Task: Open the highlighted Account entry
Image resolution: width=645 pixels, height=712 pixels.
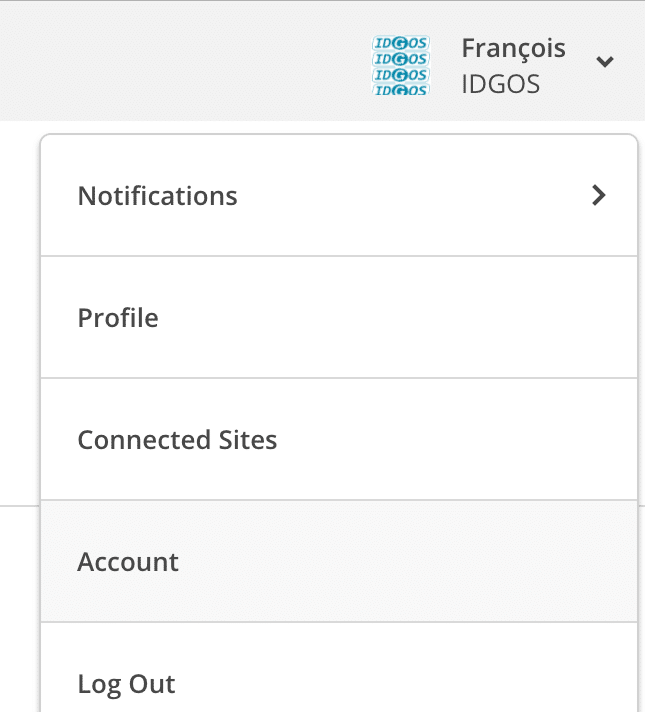Action: (x=339, y=561)
